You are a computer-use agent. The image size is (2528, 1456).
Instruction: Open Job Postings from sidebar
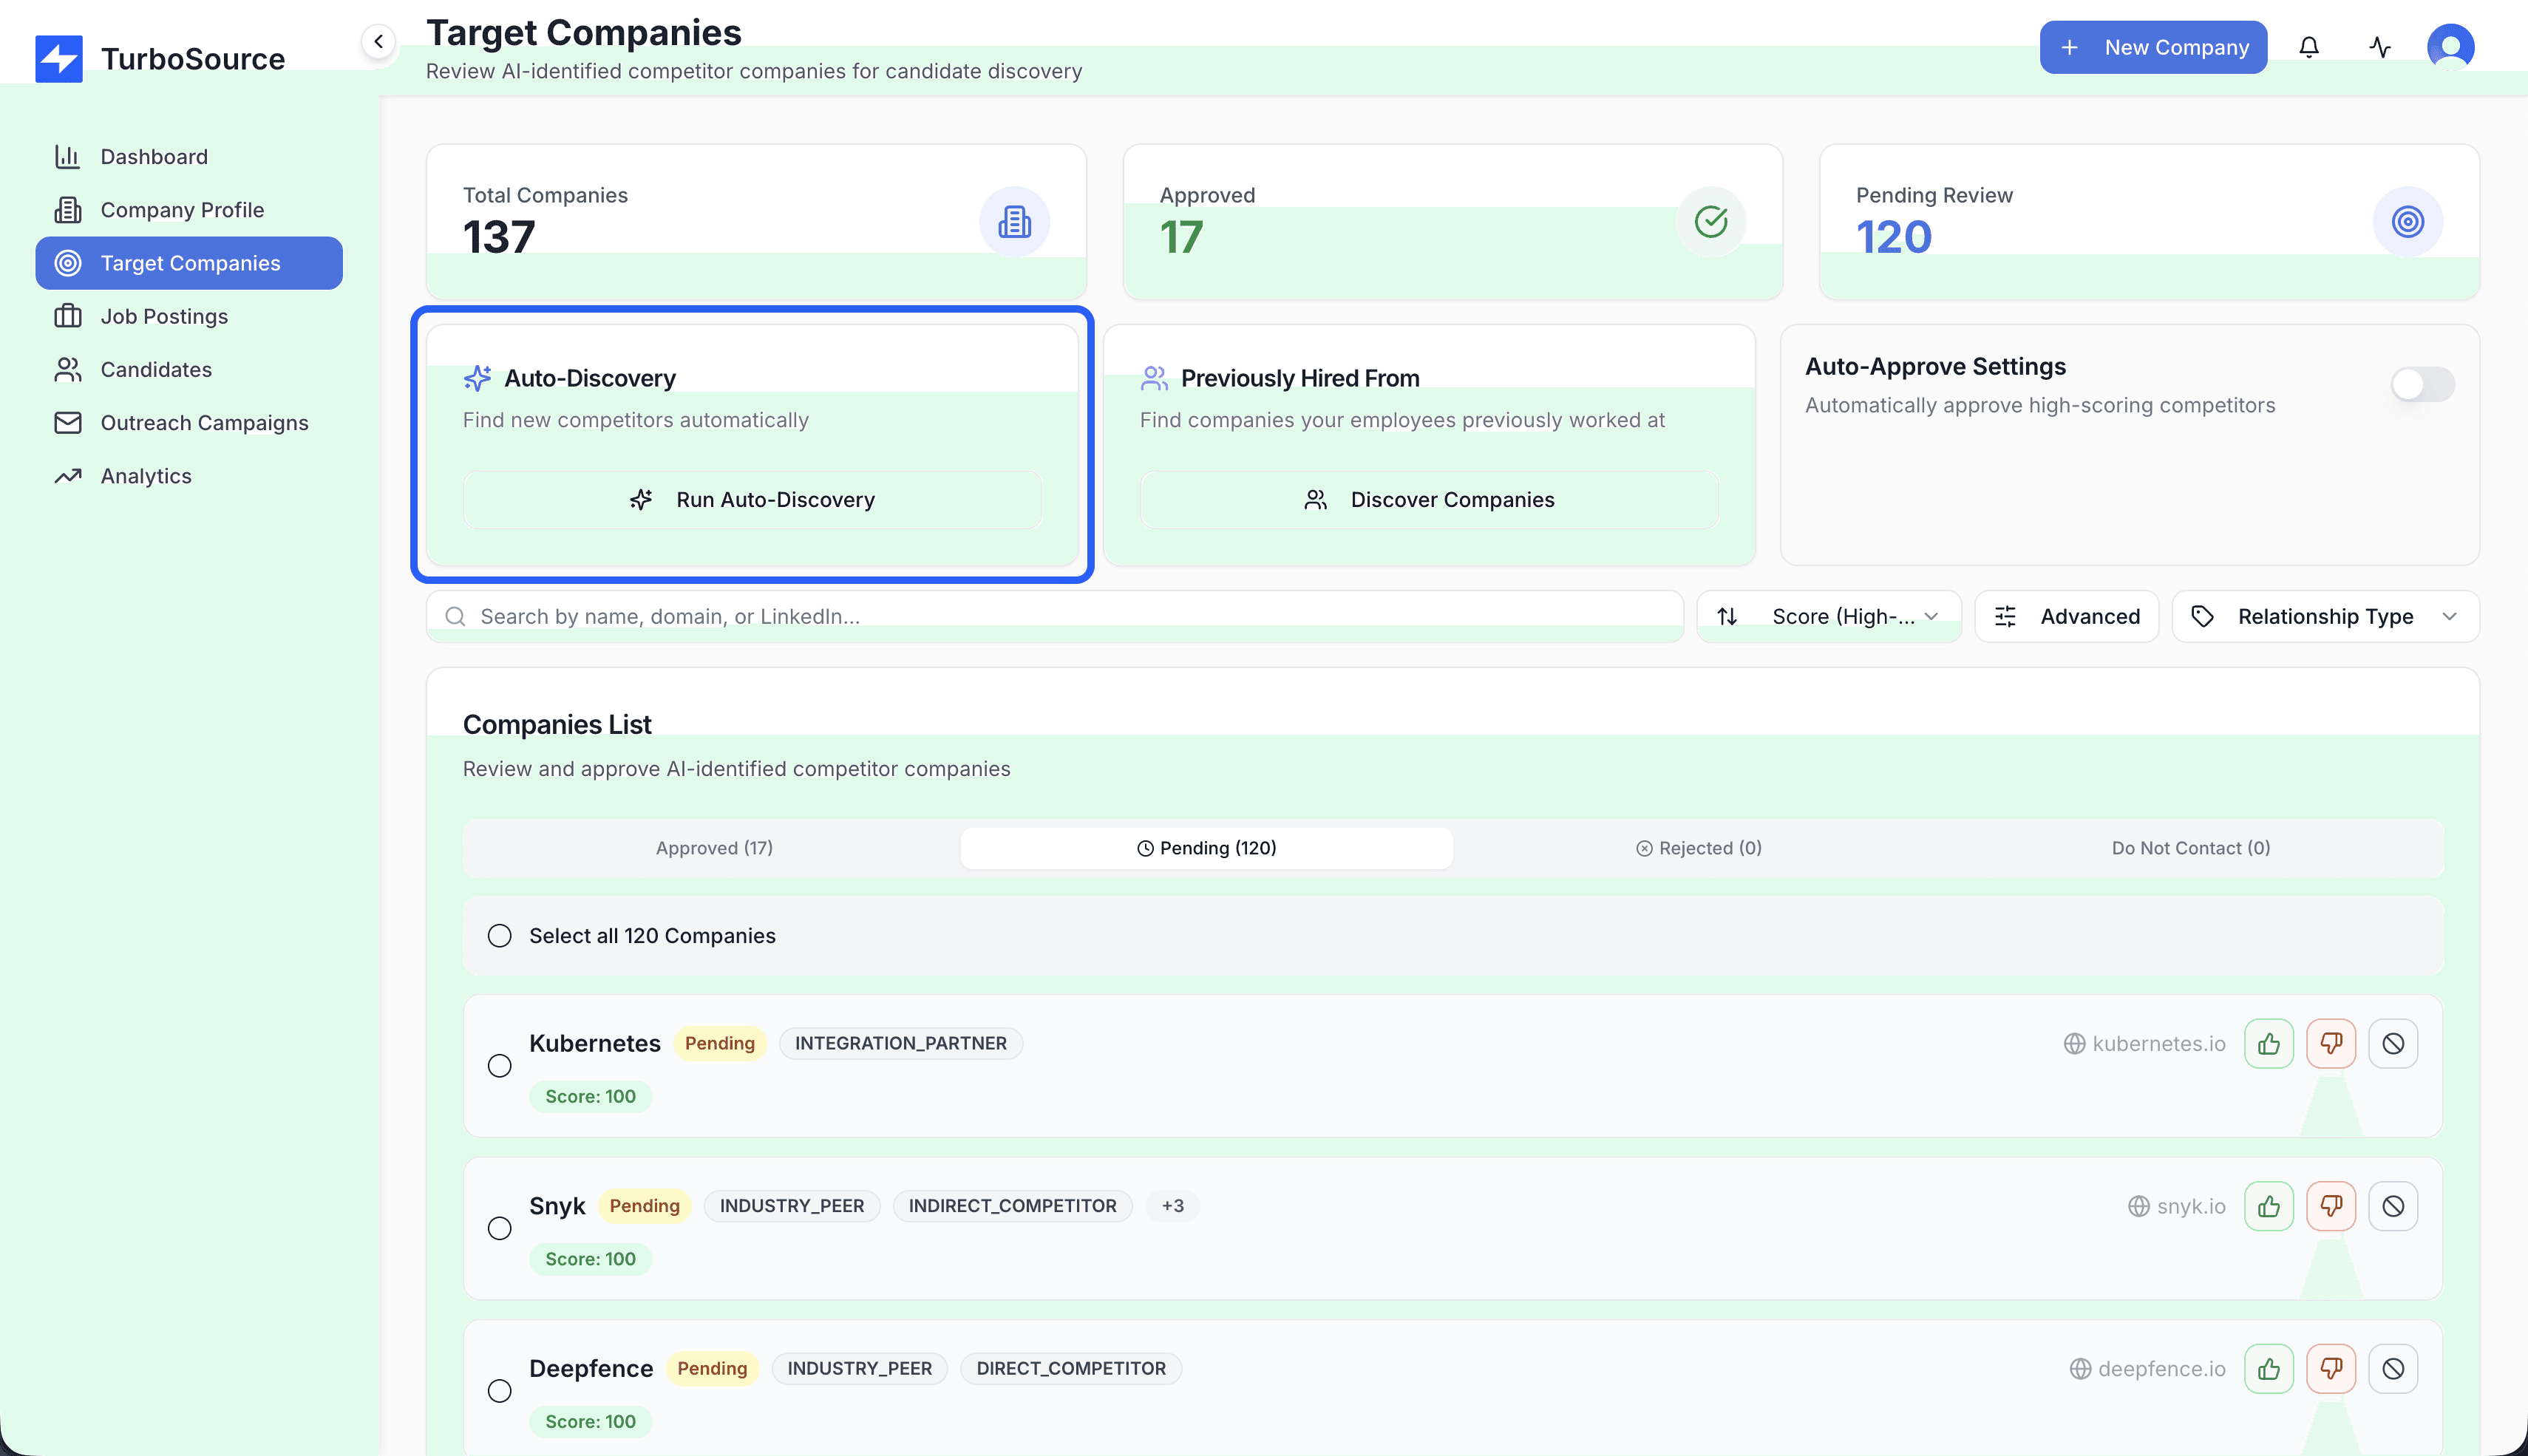(x=163, y=316)
